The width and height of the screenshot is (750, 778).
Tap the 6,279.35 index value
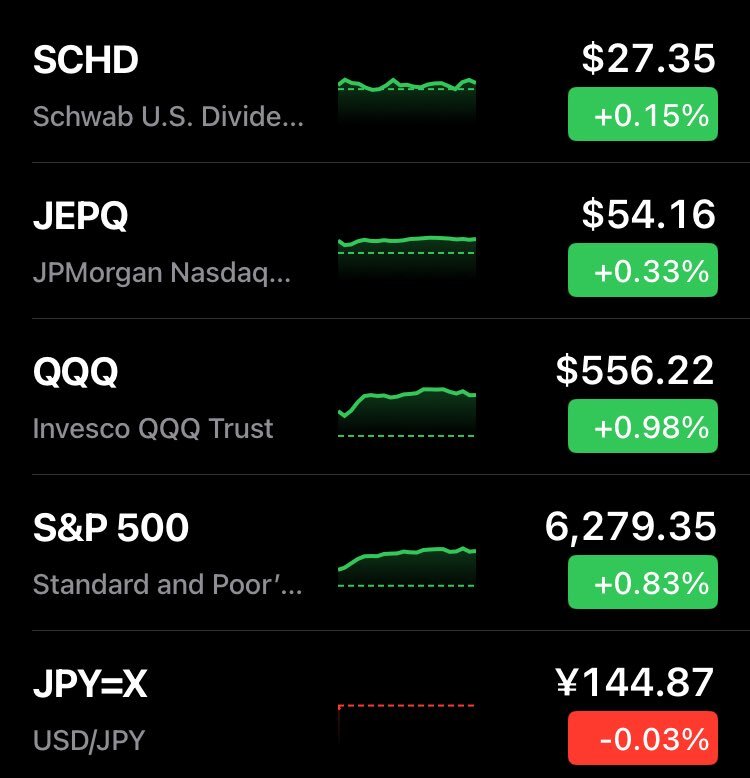pyautogui.click(x=630, y=527)
